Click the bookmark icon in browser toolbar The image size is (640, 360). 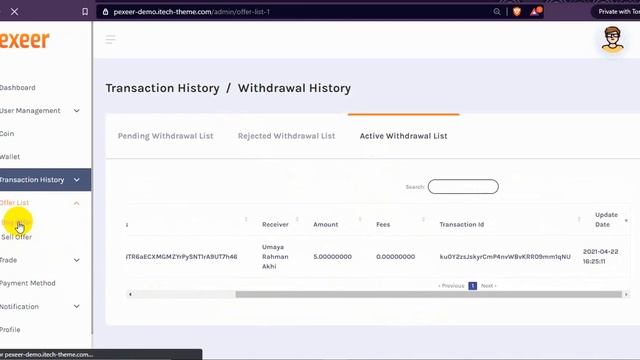(85, 12)
